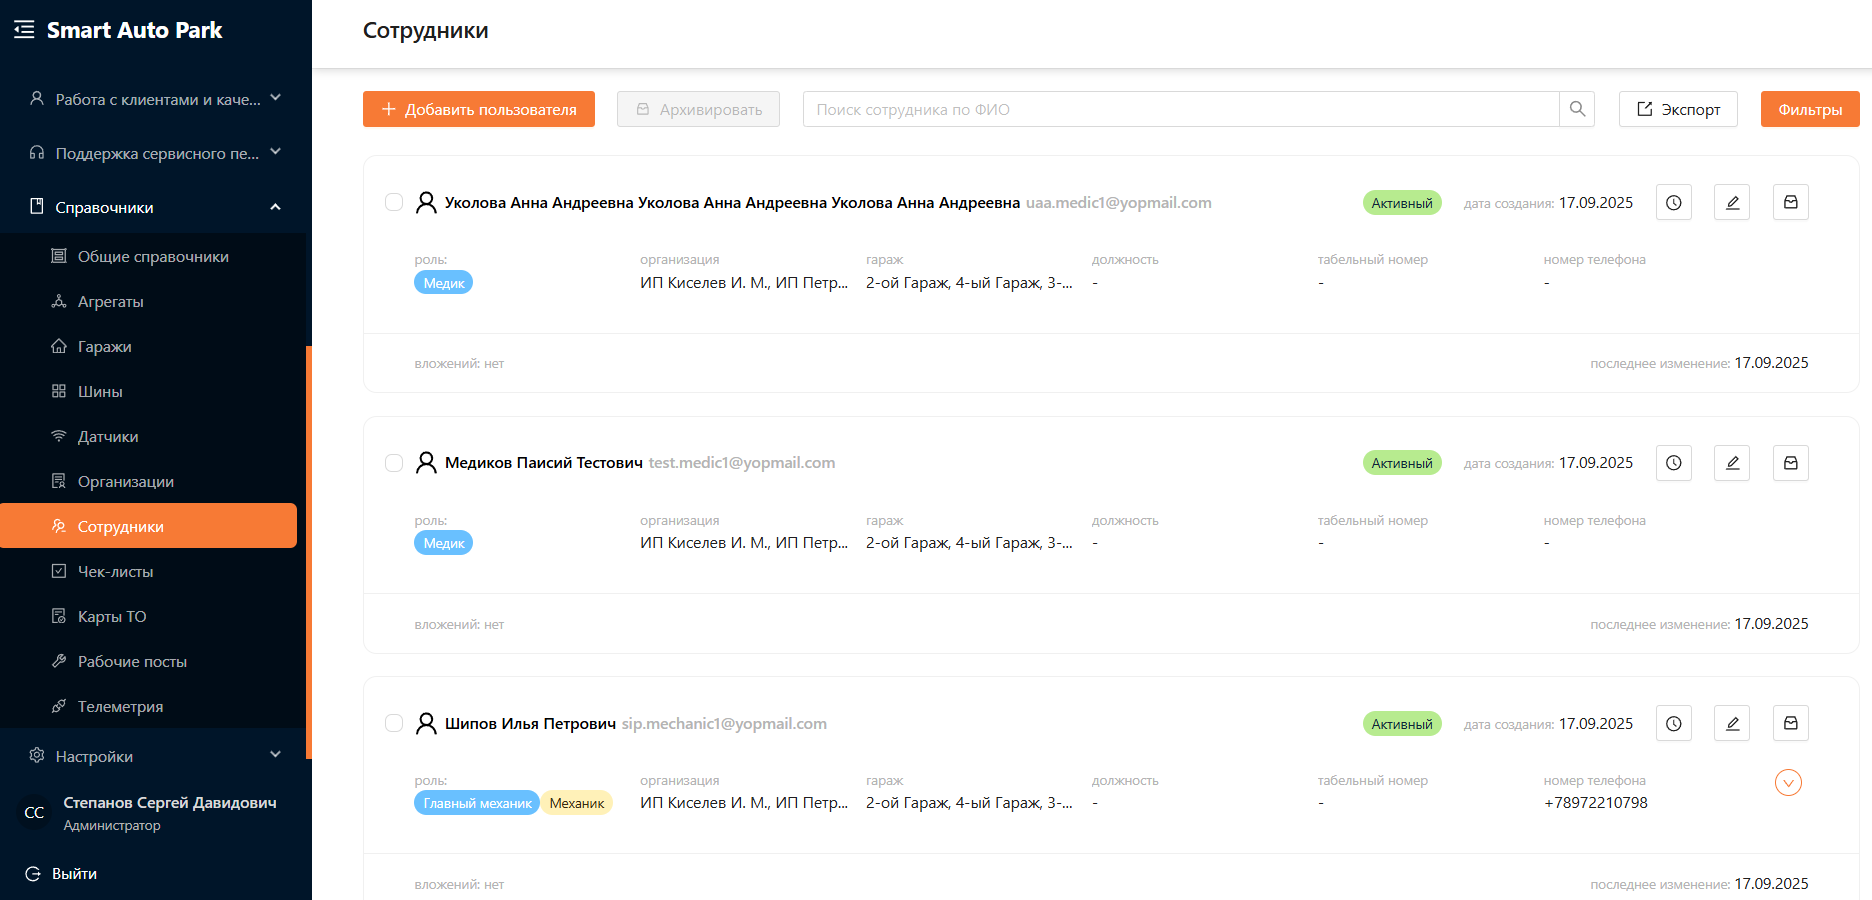Click the Добавить пользователя button
This screenshot has height=900, width=1872.
(479, 109)
